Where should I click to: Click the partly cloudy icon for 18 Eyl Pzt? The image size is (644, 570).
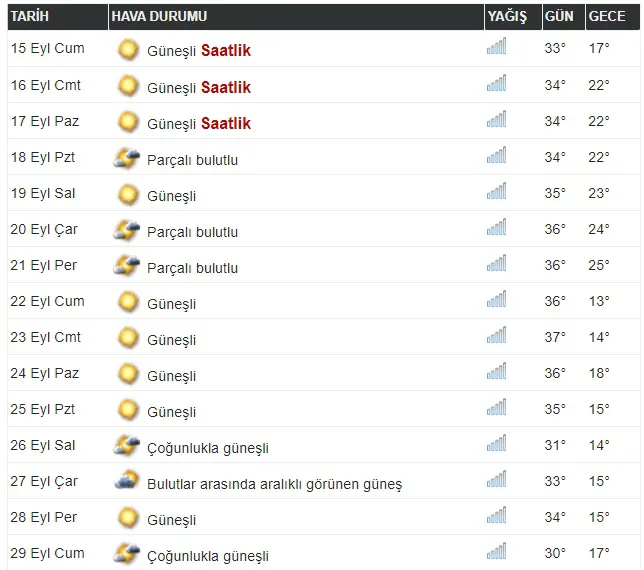(x=127, y=158)
